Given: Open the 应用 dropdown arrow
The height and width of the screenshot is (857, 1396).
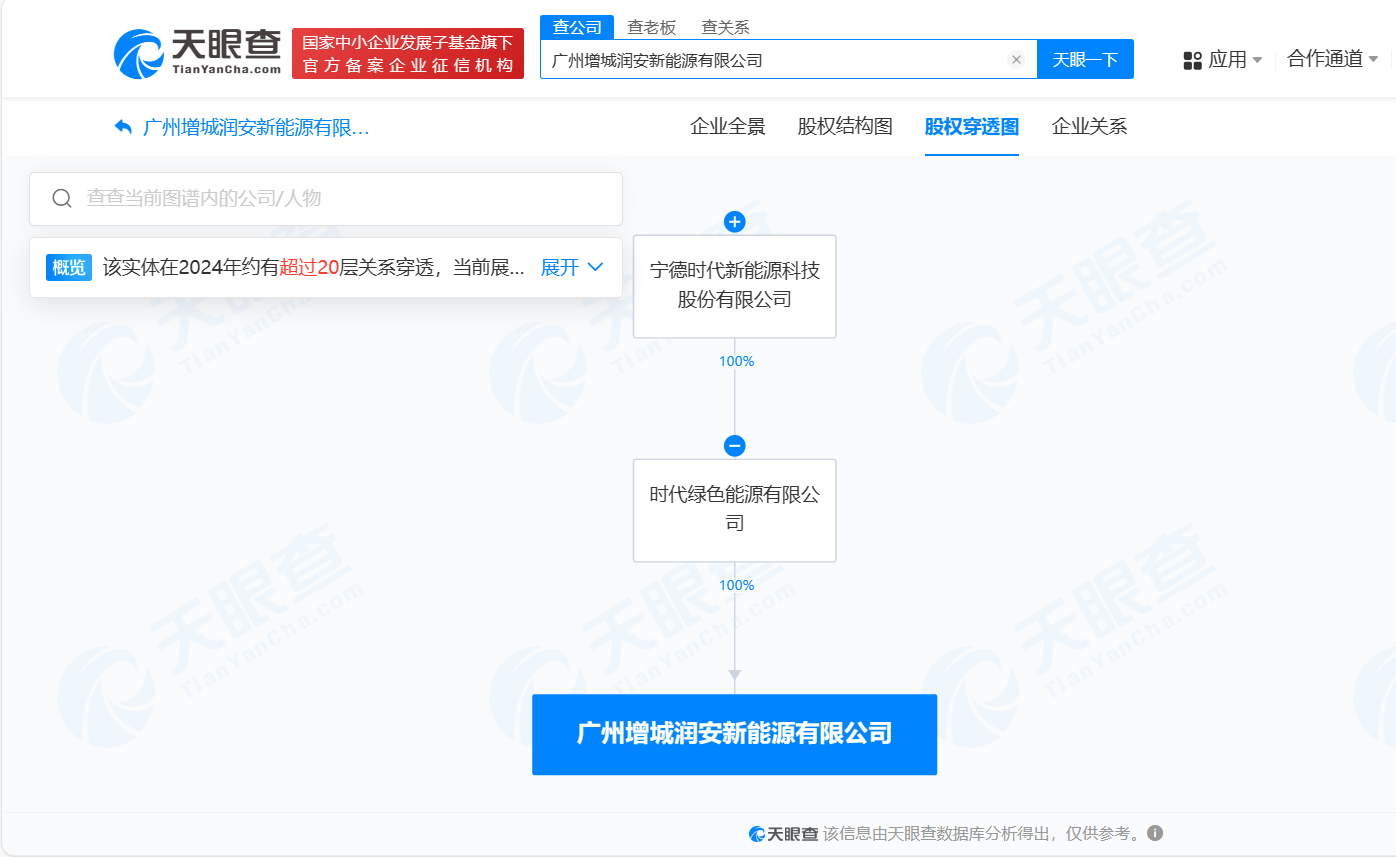Looking at the screenshot, I should point(1259,60).
